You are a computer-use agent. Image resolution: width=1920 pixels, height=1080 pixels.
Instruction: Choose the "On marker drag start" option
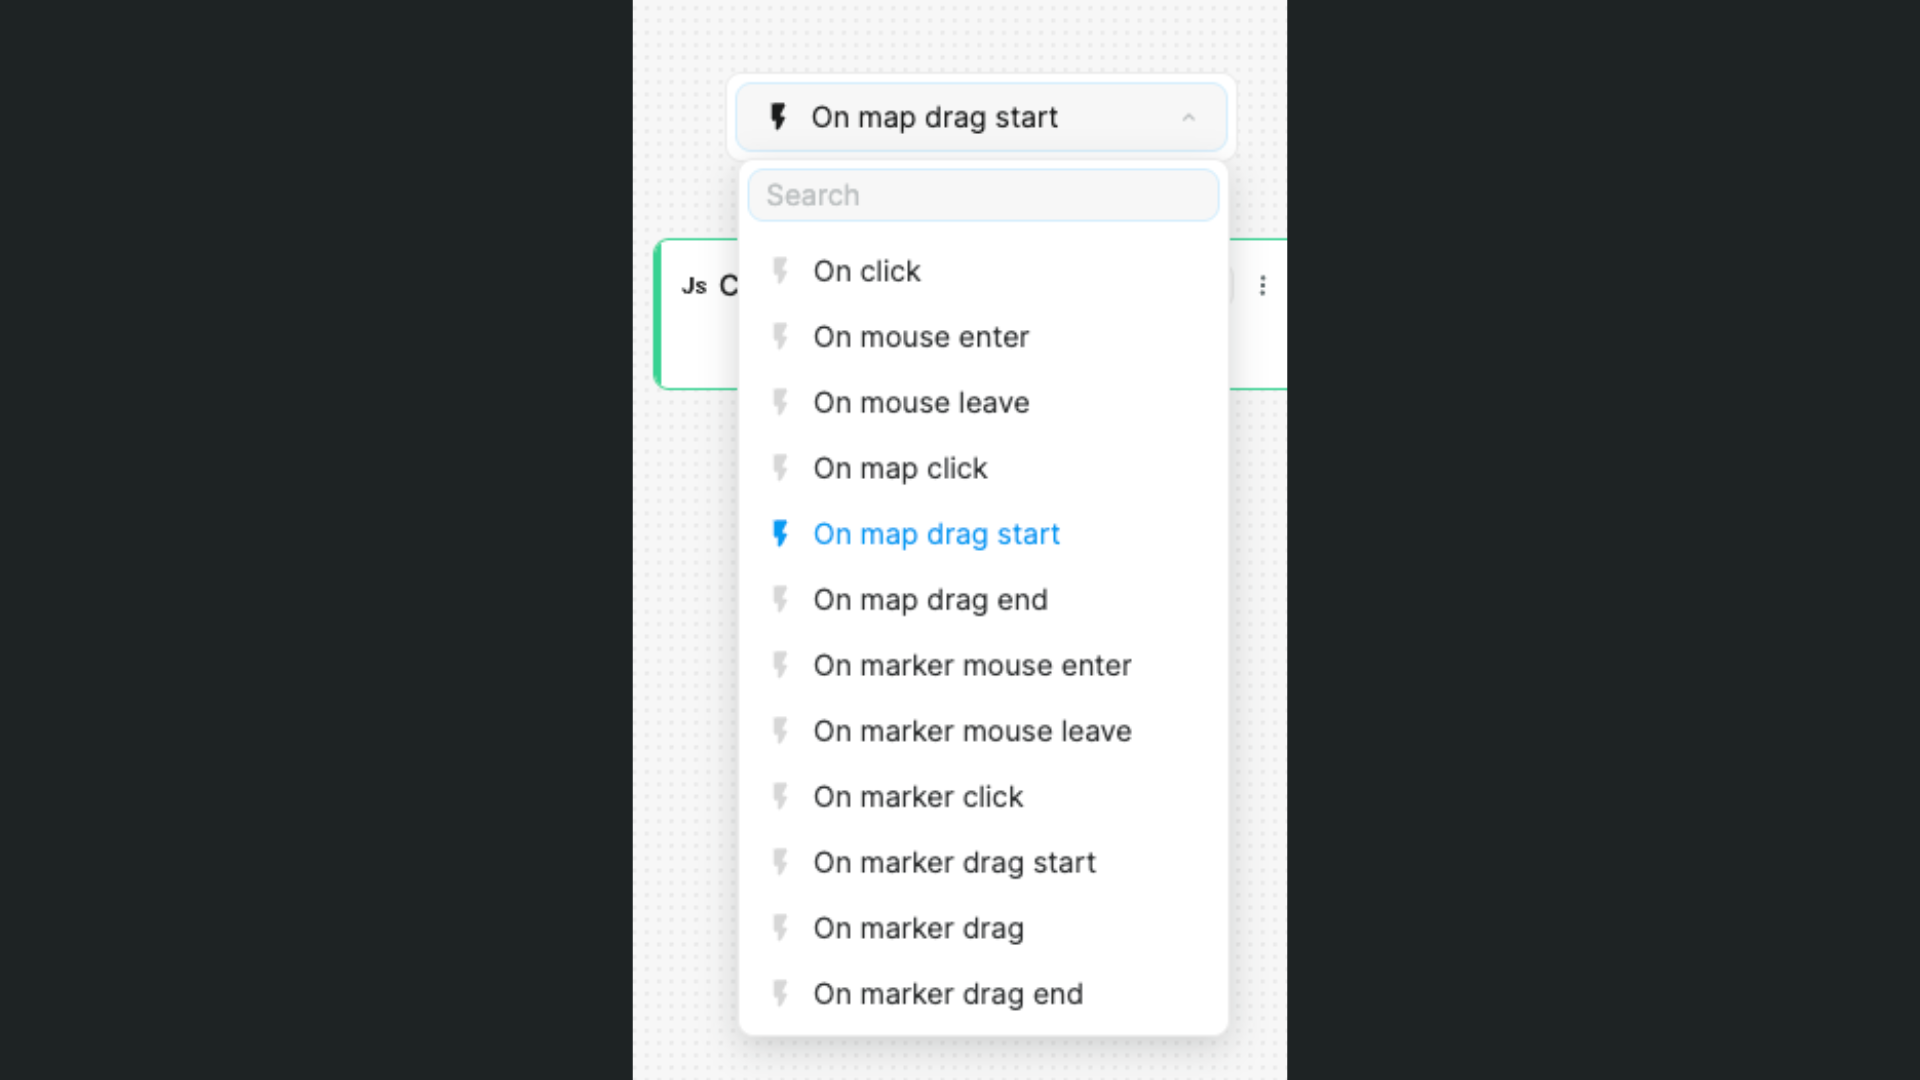tap(954, 862)
